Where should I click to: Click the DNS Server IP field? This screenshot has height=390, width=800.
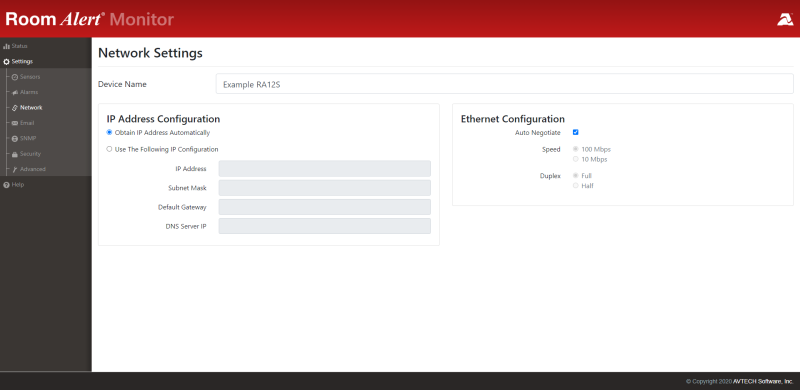(324, 226)
